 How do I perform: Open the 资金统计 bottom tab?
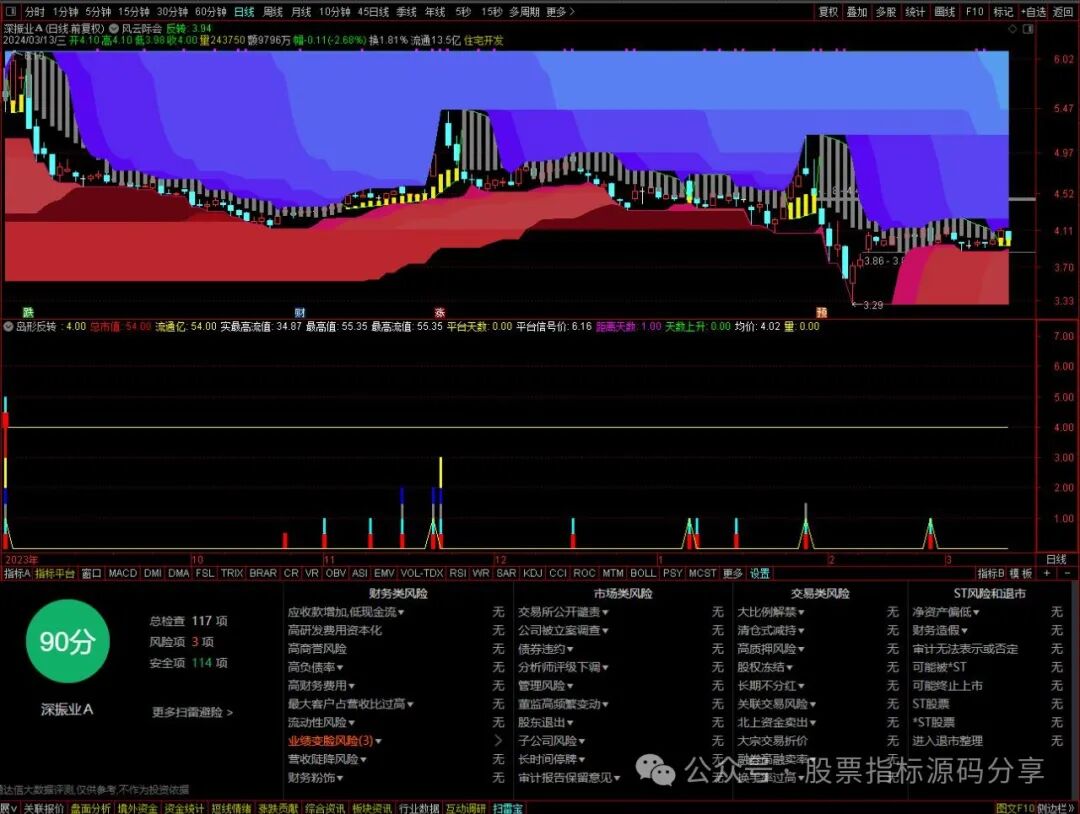click(184, 808)
